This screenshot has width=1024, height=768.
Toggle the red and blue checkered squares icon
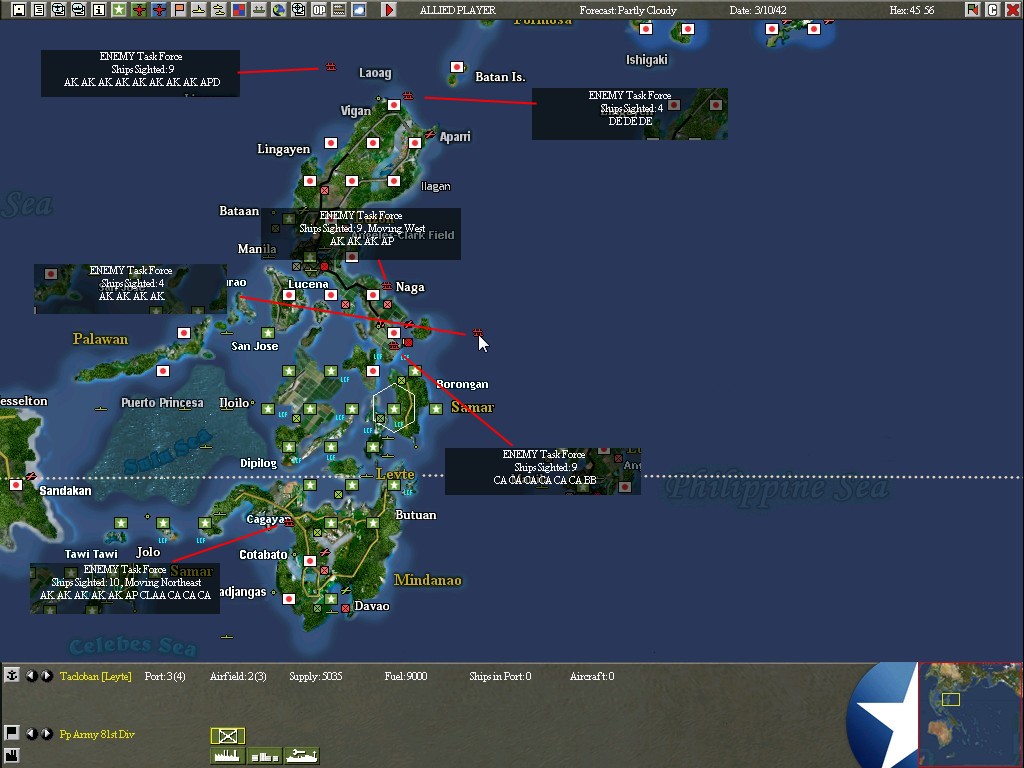[x=238, y=10]
